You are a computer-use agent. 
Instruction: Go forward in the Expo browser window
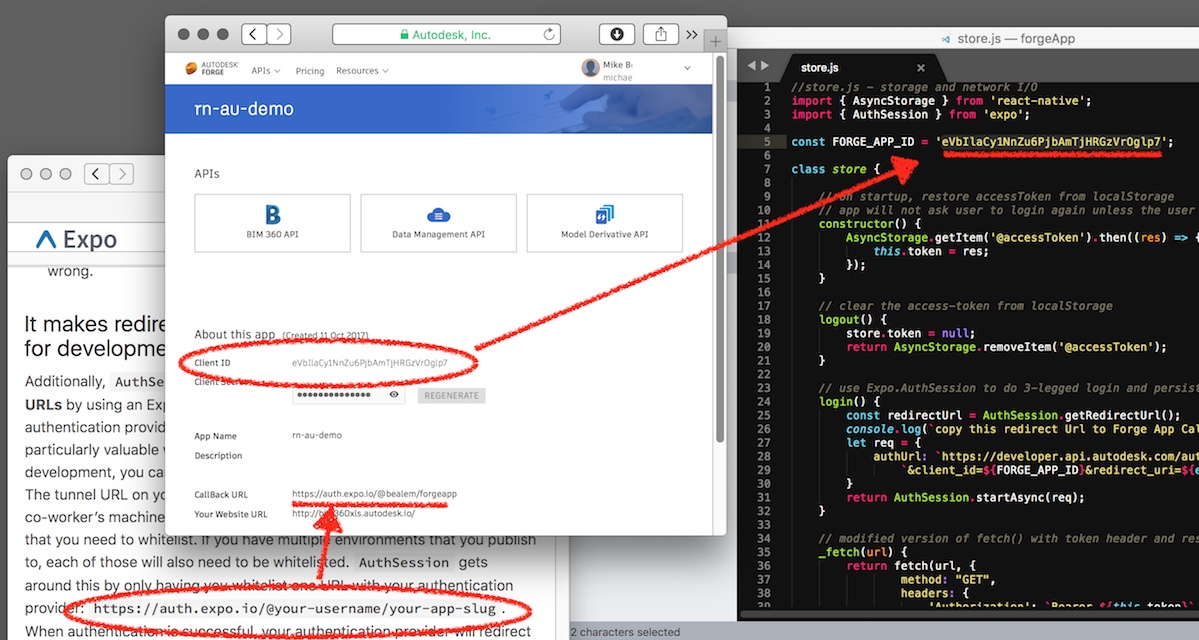[122, 174]
